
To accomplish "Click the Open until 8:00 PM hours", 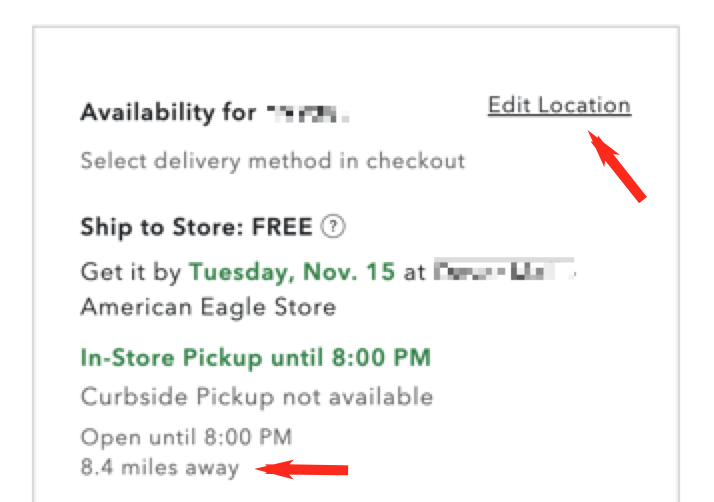I will (186, 437).
